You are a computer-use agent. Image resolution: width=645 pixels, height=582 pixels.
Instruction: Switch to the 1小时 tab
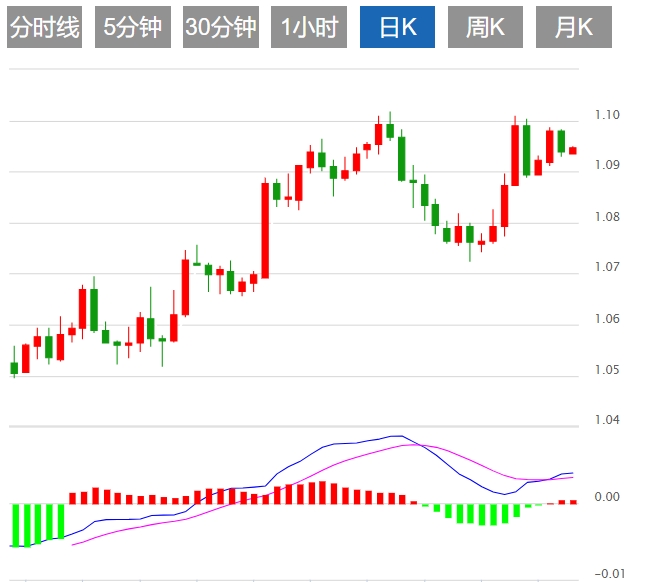[308, 28]
